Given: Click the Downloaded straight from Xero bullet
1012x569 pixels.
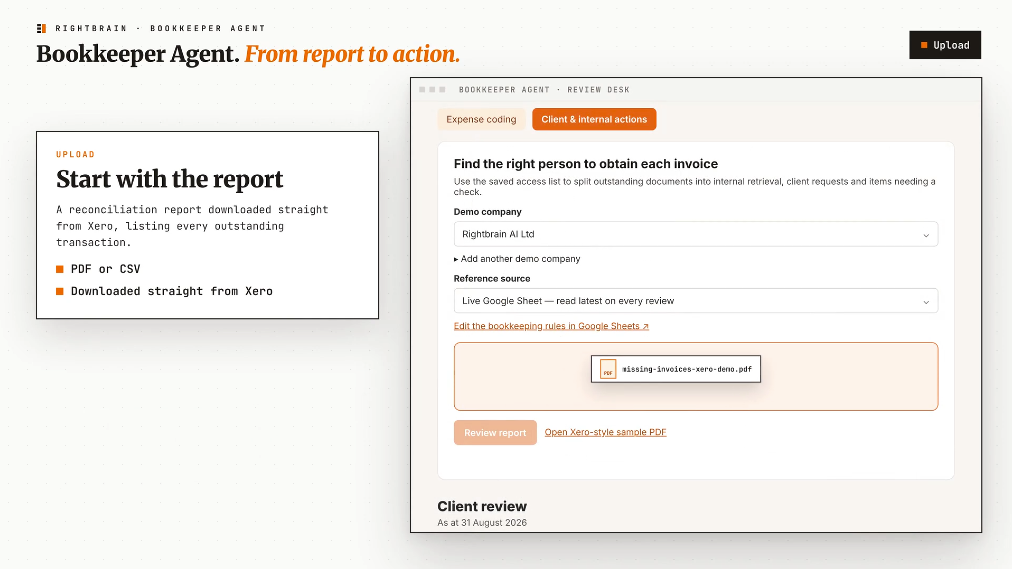Looking at the screenshot, I should coord(165,291).
